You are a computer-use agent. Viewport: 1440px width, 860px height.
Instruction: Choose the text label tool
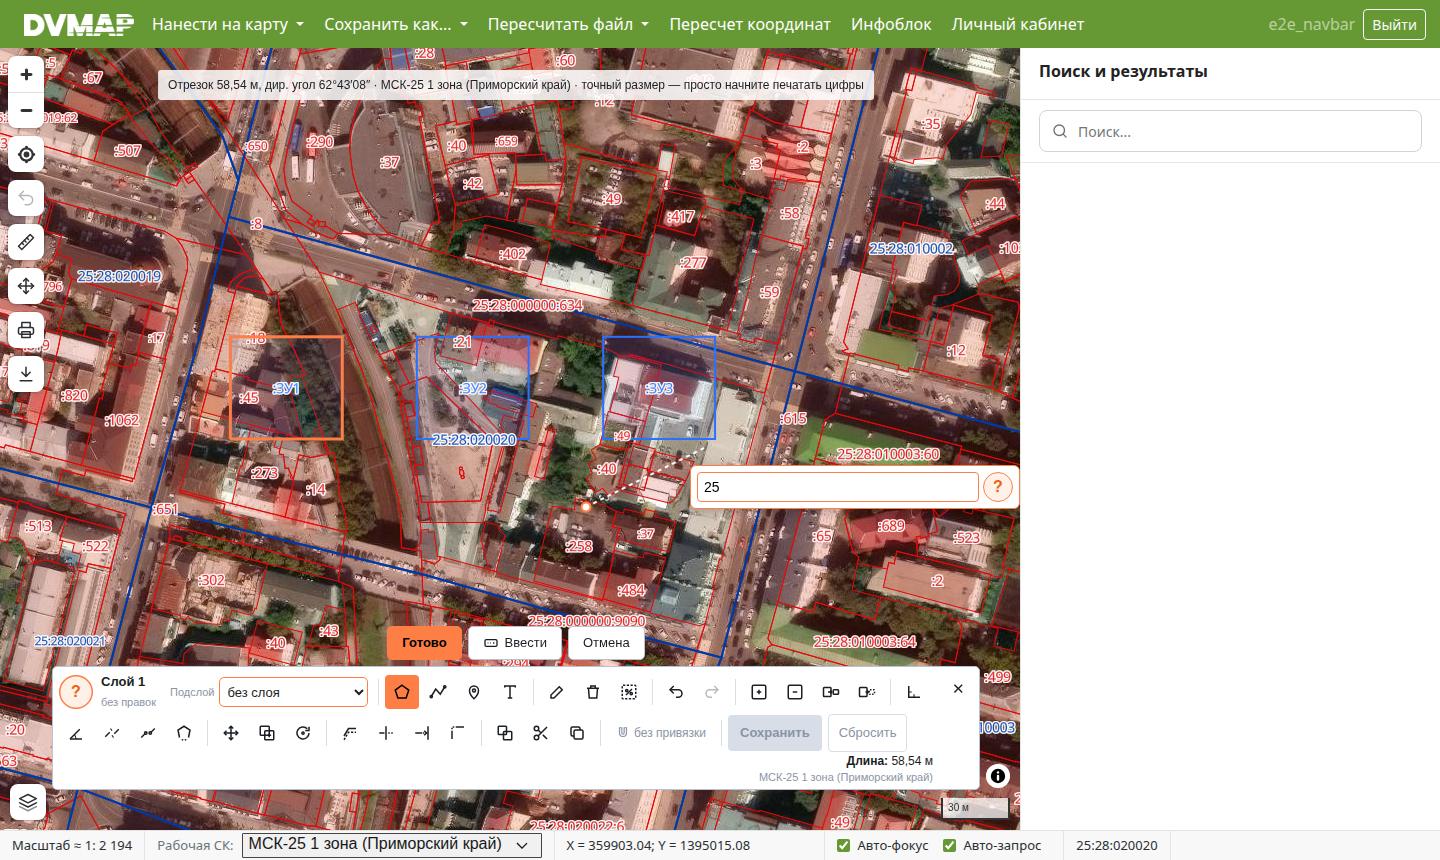click(x=510, y=692)
